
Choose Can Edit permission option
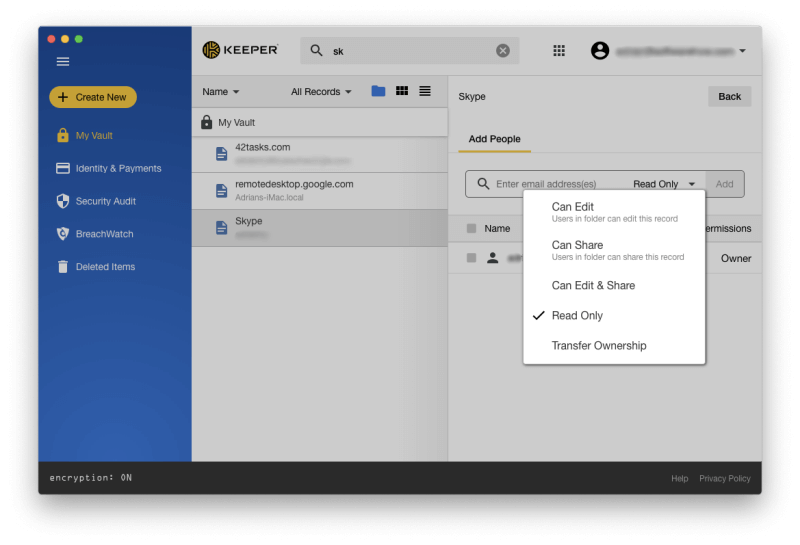point(614,212)
